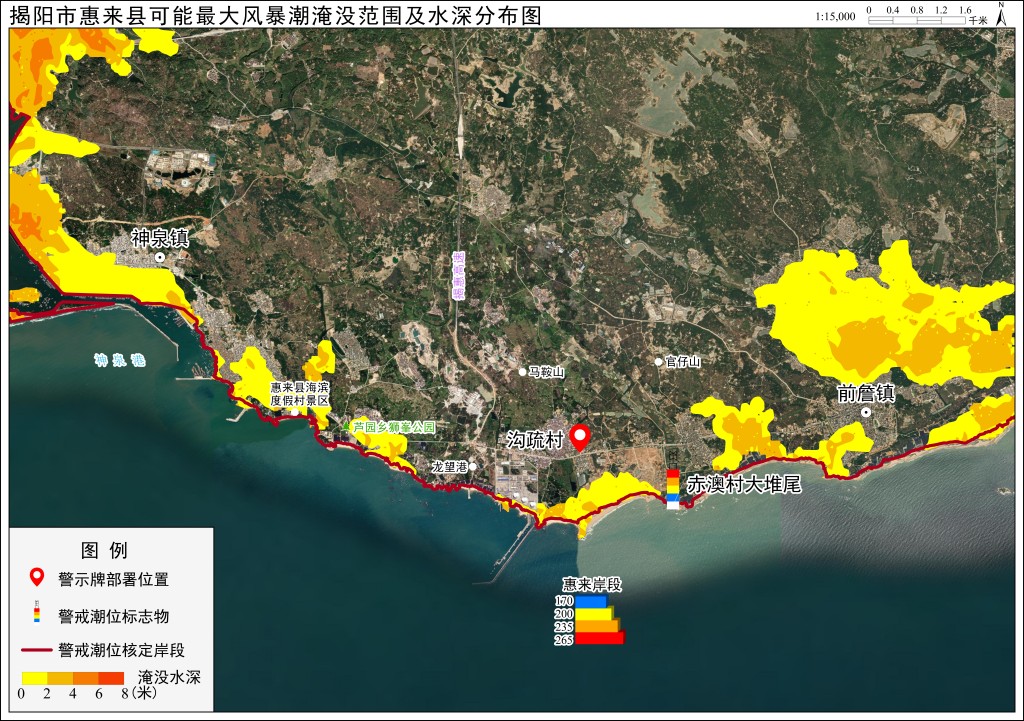Click the 1:15,000 scale text

(835, 16)
